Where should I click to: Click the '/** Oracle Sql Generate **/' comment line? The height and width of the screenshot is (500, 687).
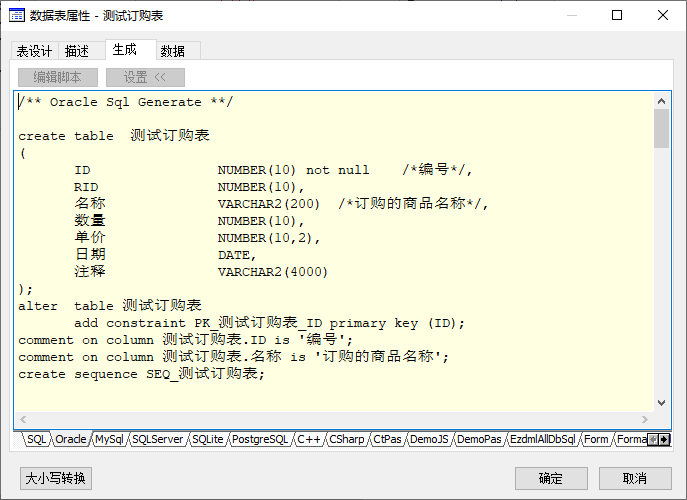[x=126, y=102]
